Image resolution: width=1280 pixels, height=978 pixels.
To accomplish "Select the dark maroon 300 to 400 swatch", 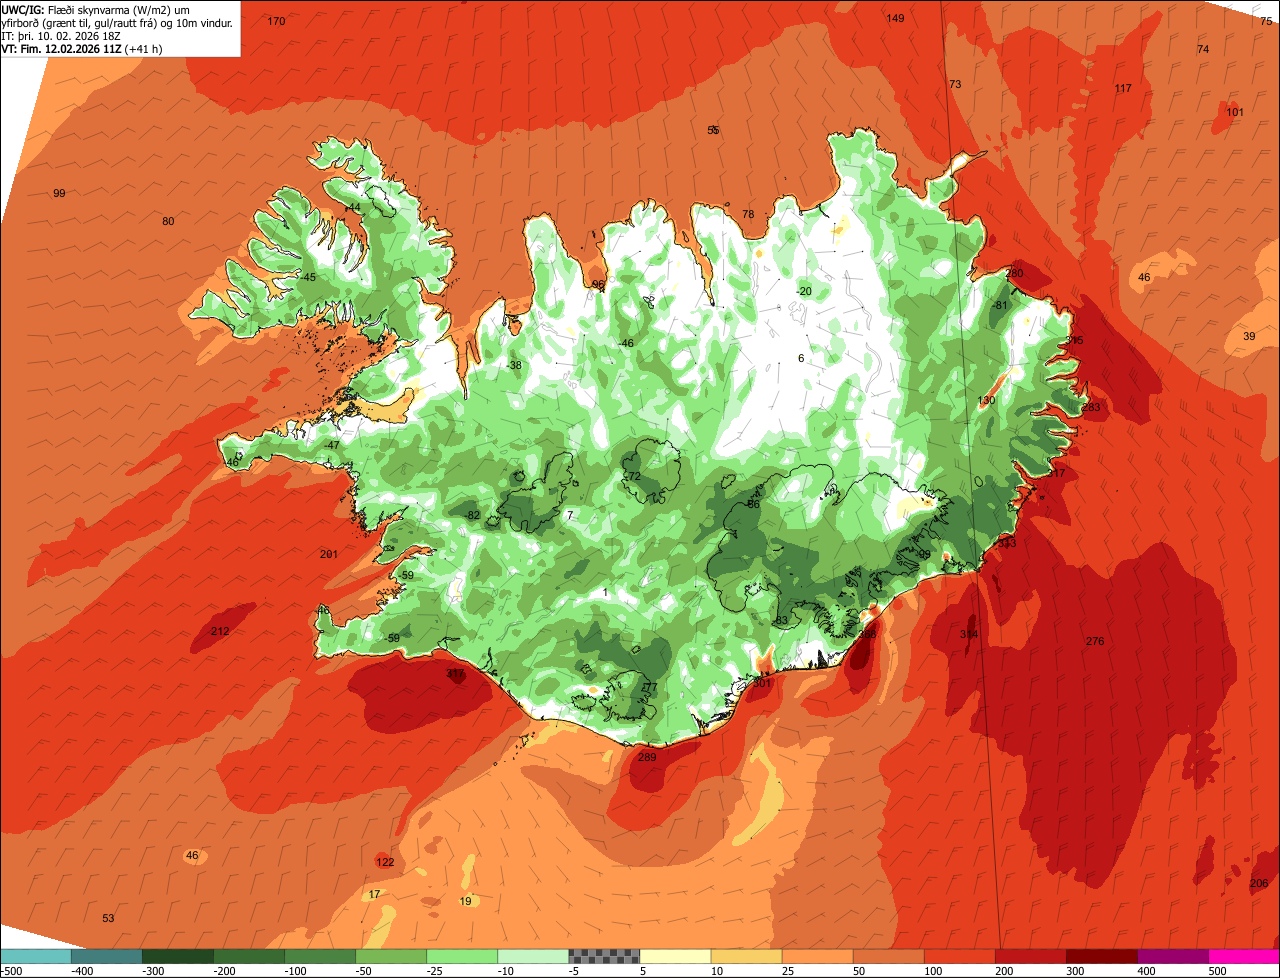I will (x=1101, y=956).
